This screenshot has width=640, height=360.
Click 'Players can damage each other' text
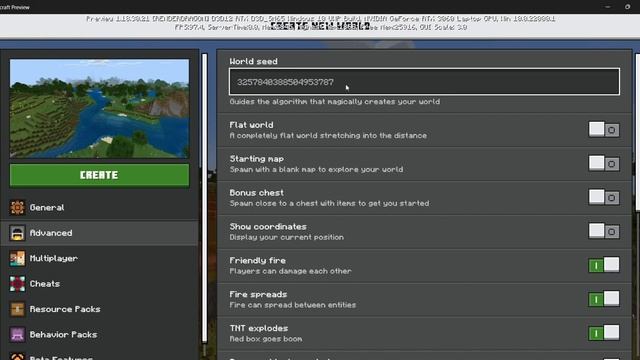pos(290,271)
